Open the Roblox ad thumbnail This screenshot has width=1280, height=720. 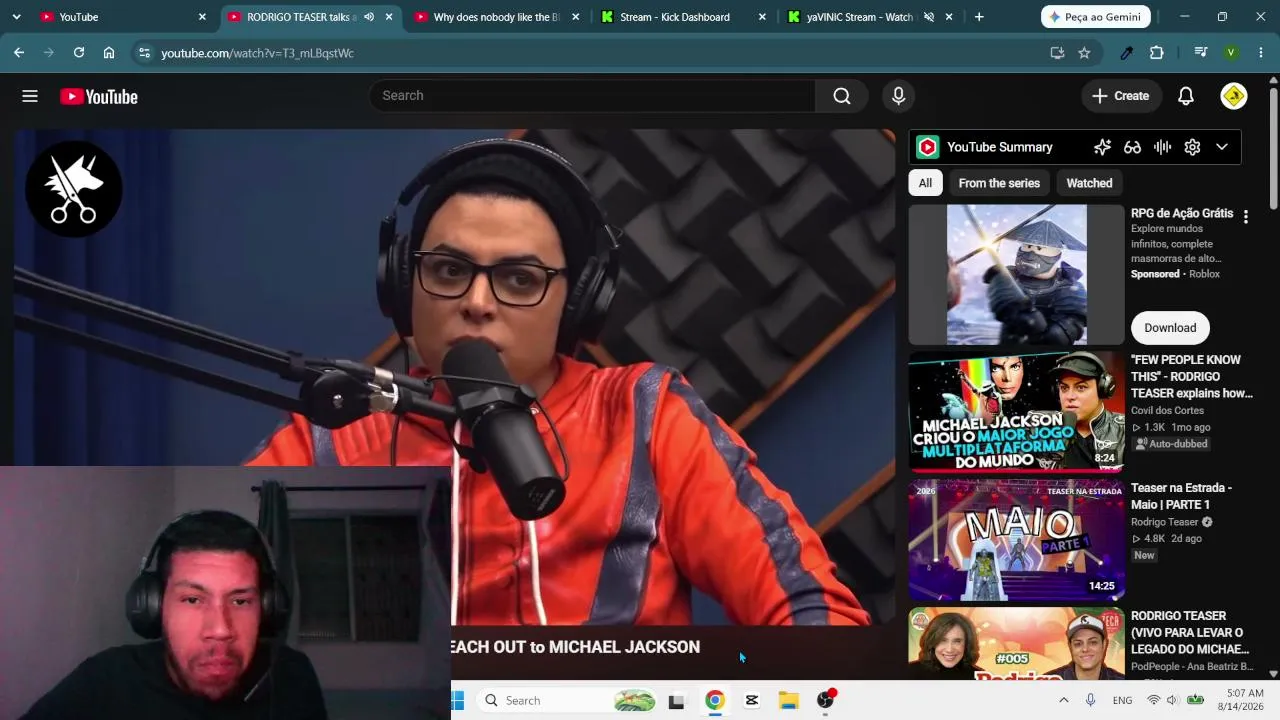click(1016, 275)
